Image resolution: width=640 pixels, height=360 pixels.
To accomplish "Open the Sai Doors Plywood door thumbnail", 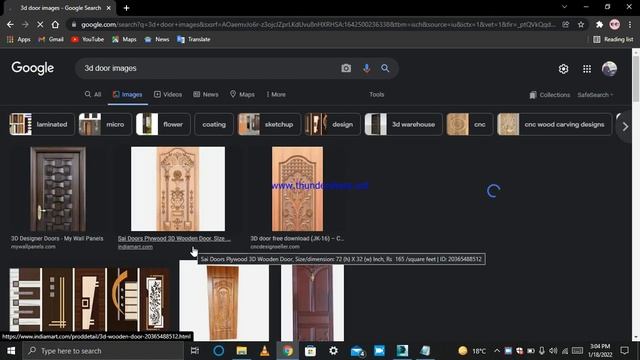I will (178, 189).
